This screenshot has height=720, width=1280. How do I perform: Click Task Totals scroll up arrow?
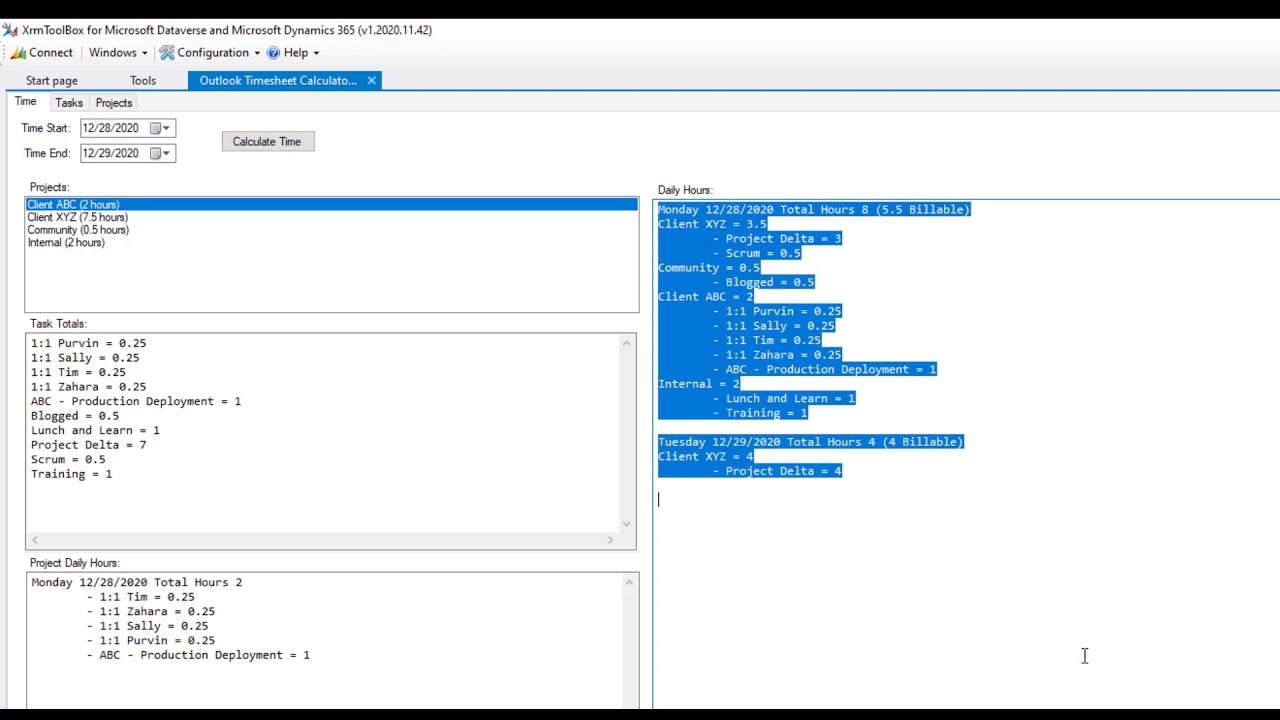pyautogui.click(x=627, y=344)
